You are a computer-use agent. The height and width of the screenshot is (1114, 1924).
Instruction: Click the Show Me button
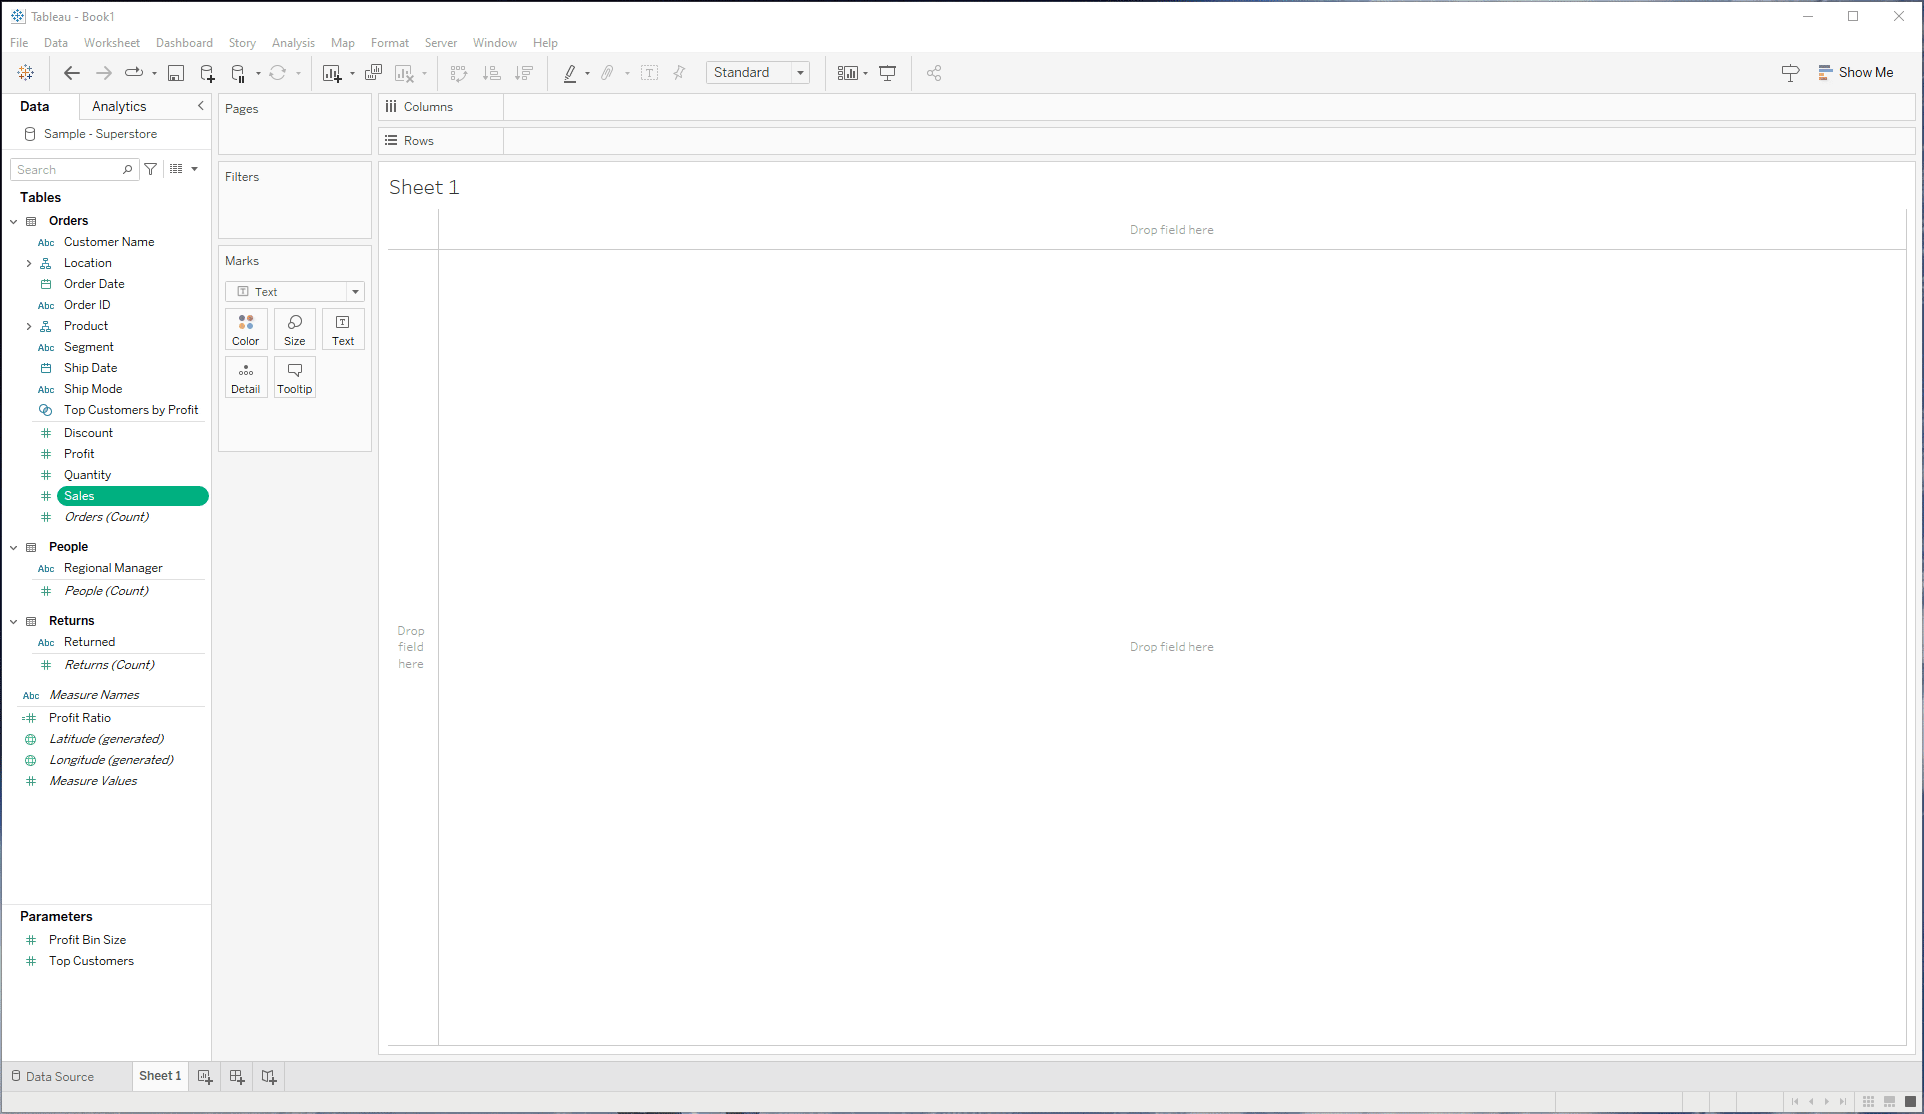pyautogui.click(x=1855, y=73)
